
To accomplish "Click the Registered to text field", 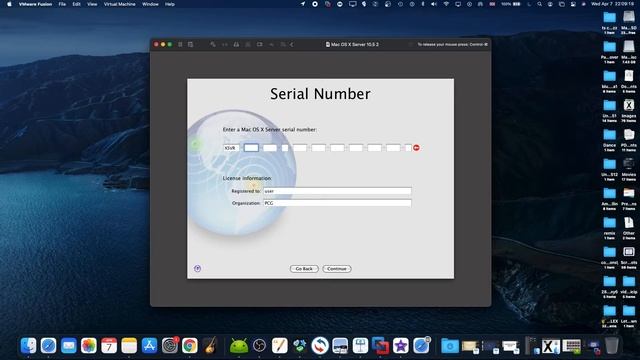I will click(x=337, y=191).
